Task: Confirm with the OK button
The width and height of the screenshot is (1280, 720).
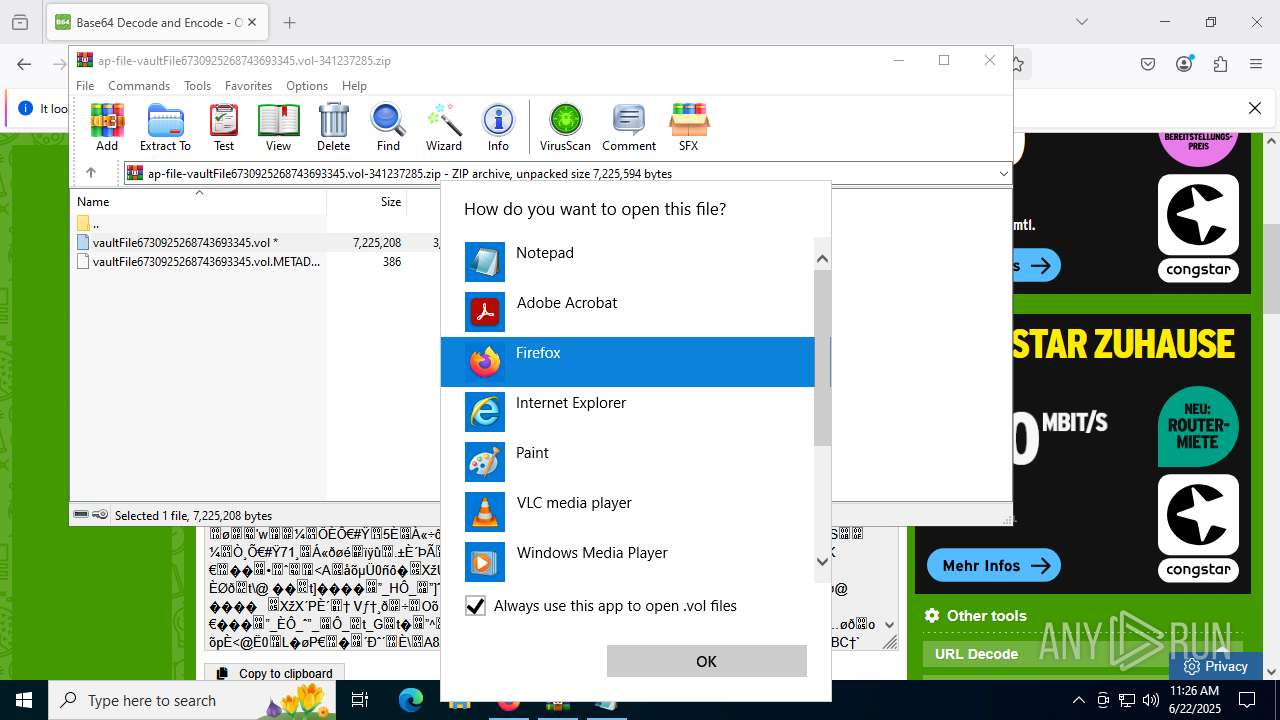Action: (706, 661)
